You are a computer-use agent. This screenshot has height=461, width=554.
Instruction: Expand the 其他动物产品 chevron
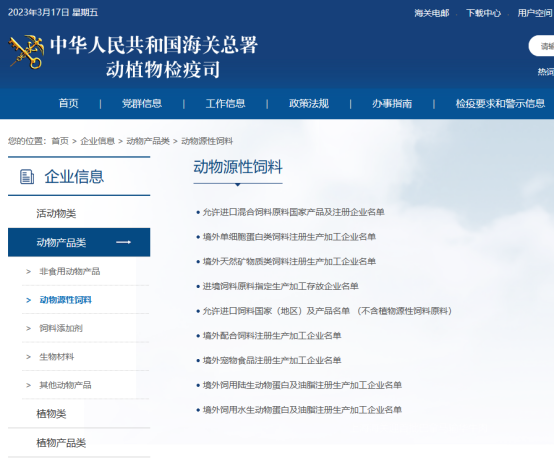click(29, 385)
